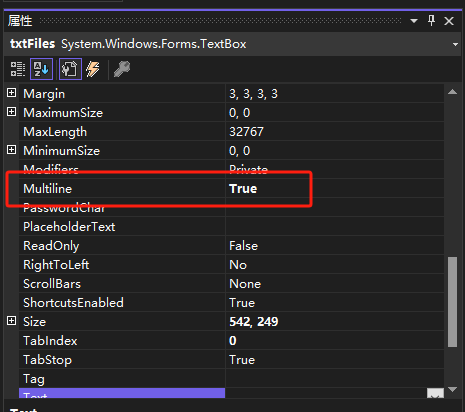Click the scroll up arrow of property grid

[452, 92]
